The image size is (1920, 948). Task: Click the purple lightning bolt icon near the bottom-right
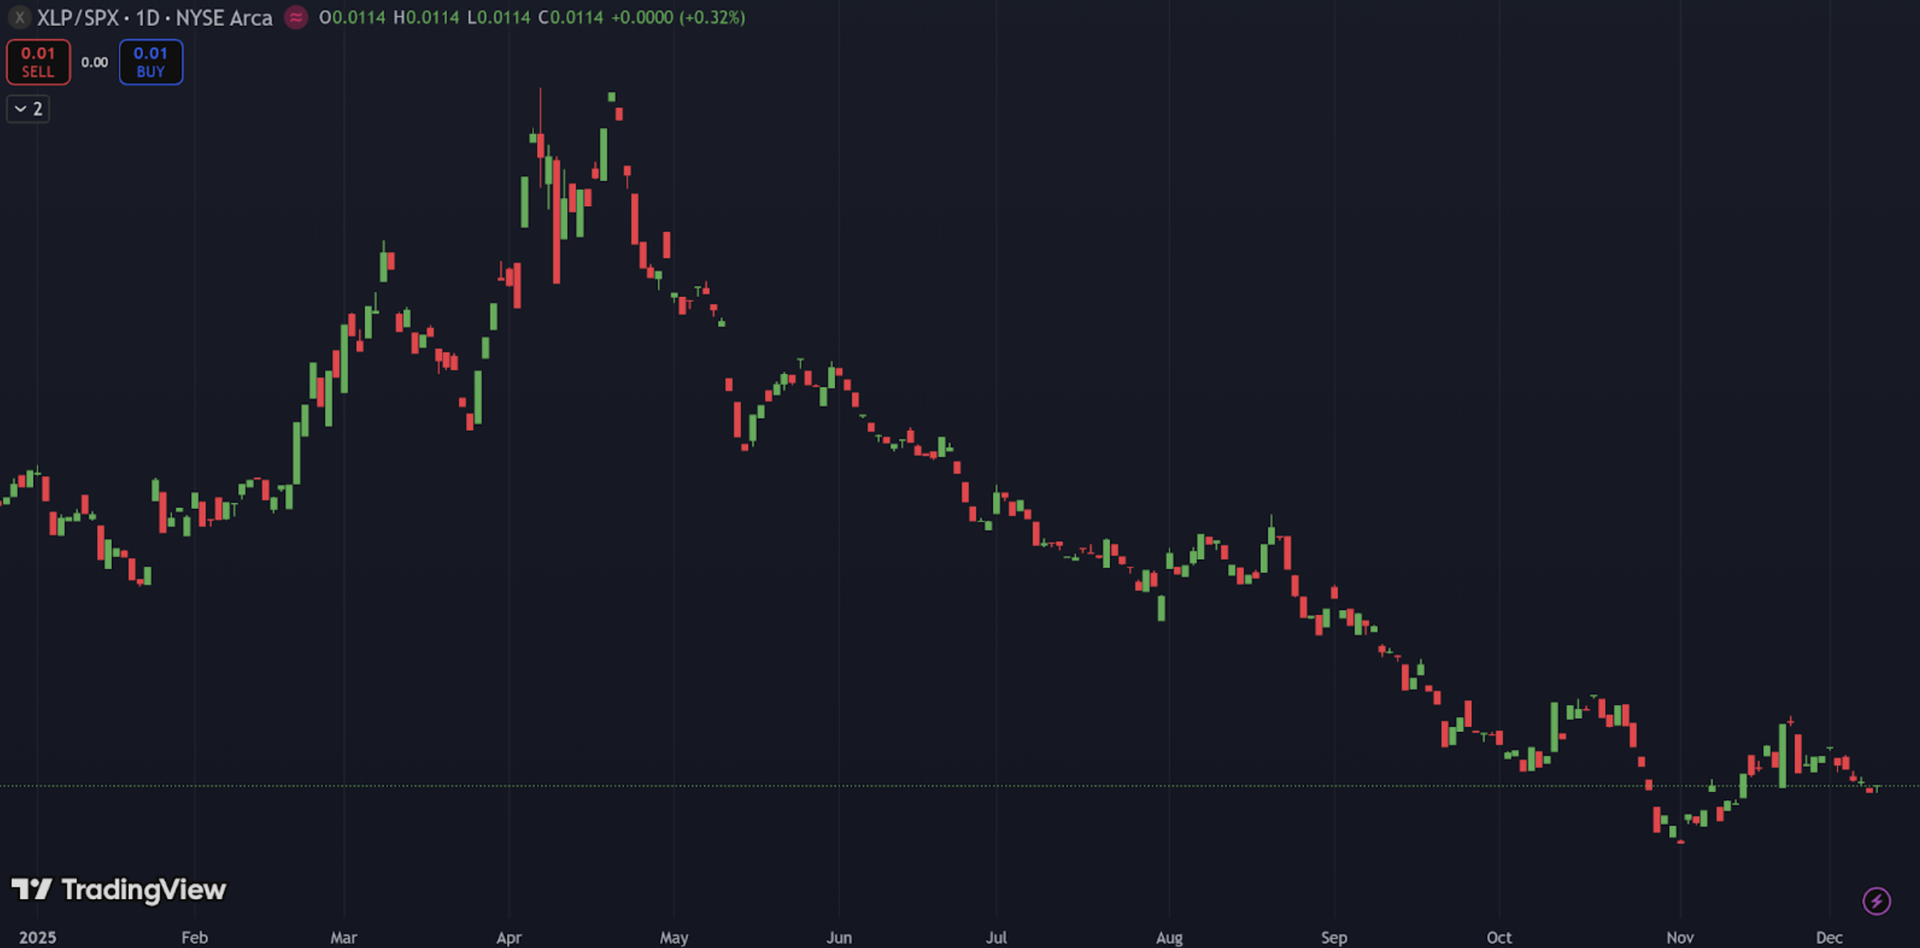[1878, 901]
